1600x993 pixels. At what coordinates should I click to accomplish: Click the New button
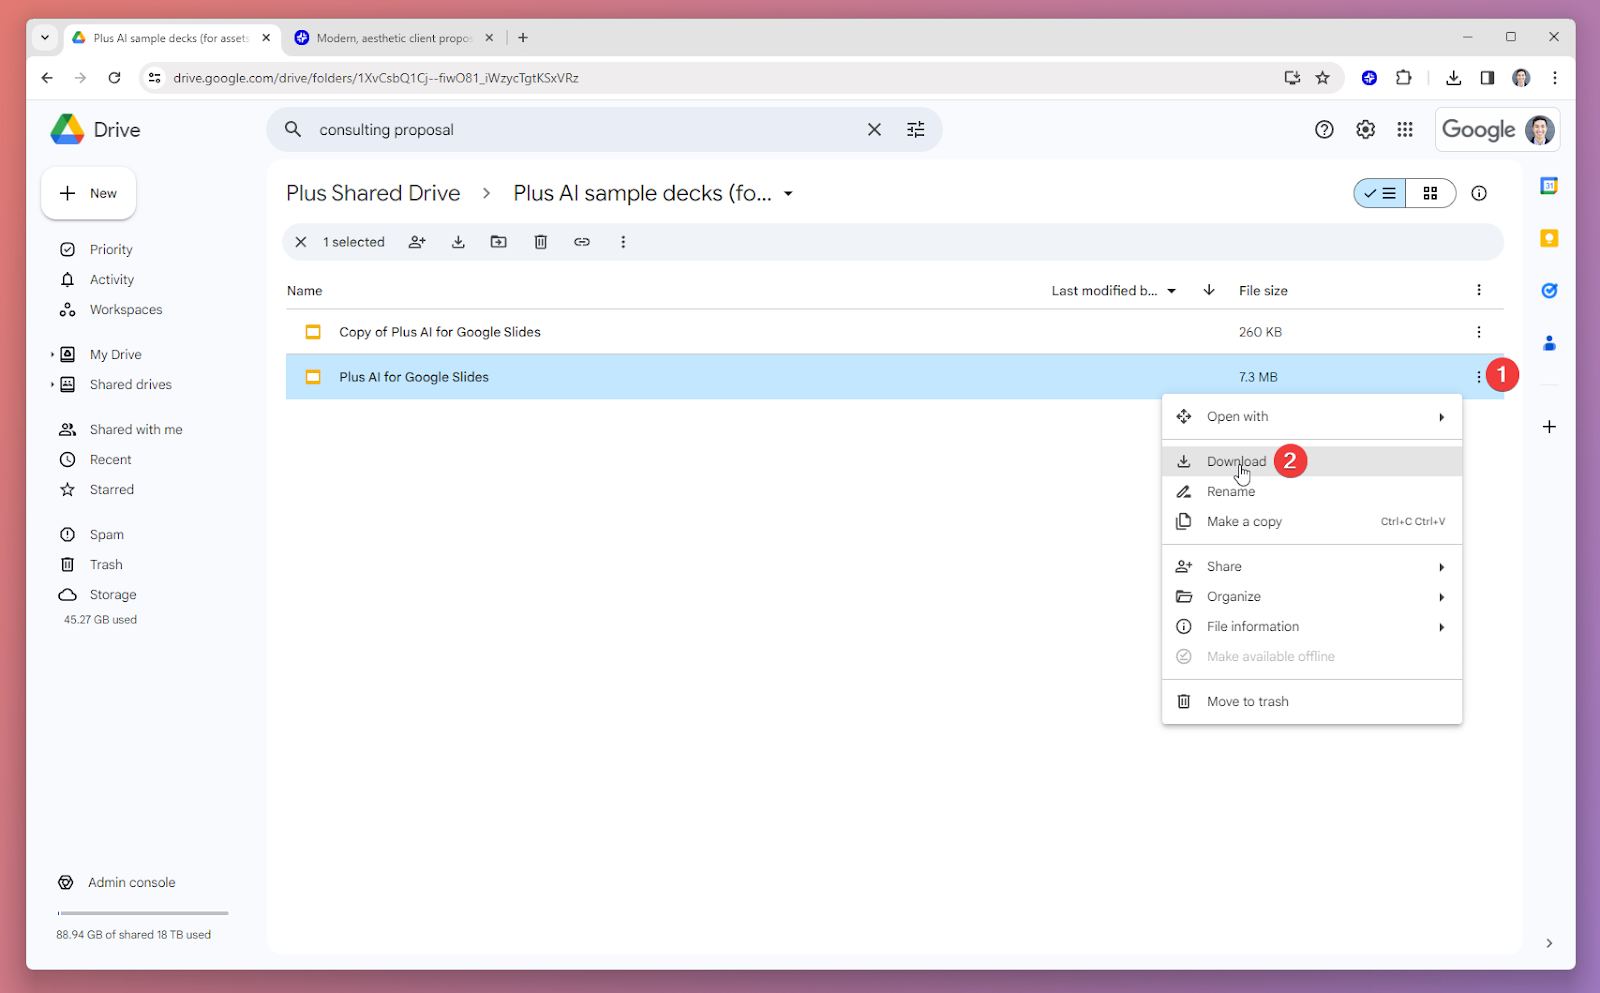(x=89, y=193)
